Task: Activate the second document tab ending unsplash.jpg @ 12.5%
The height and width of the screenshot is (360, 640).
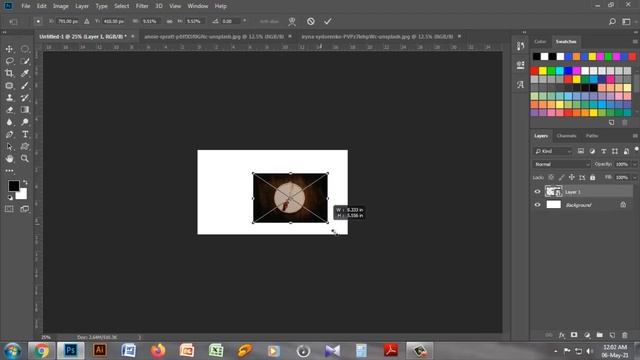Action: click(214, 36)
